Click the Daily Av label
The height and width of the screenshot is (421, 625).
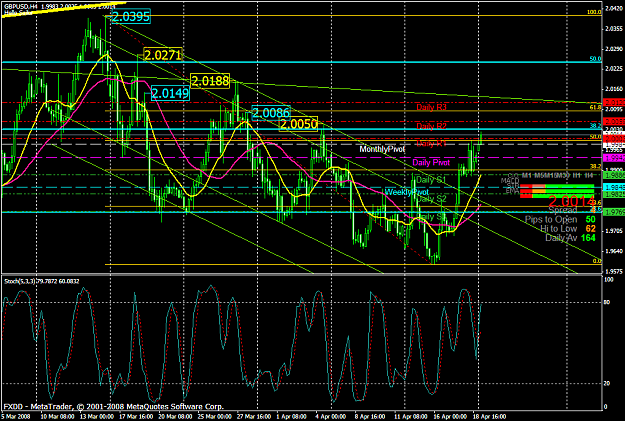click(x=561, y=238)
